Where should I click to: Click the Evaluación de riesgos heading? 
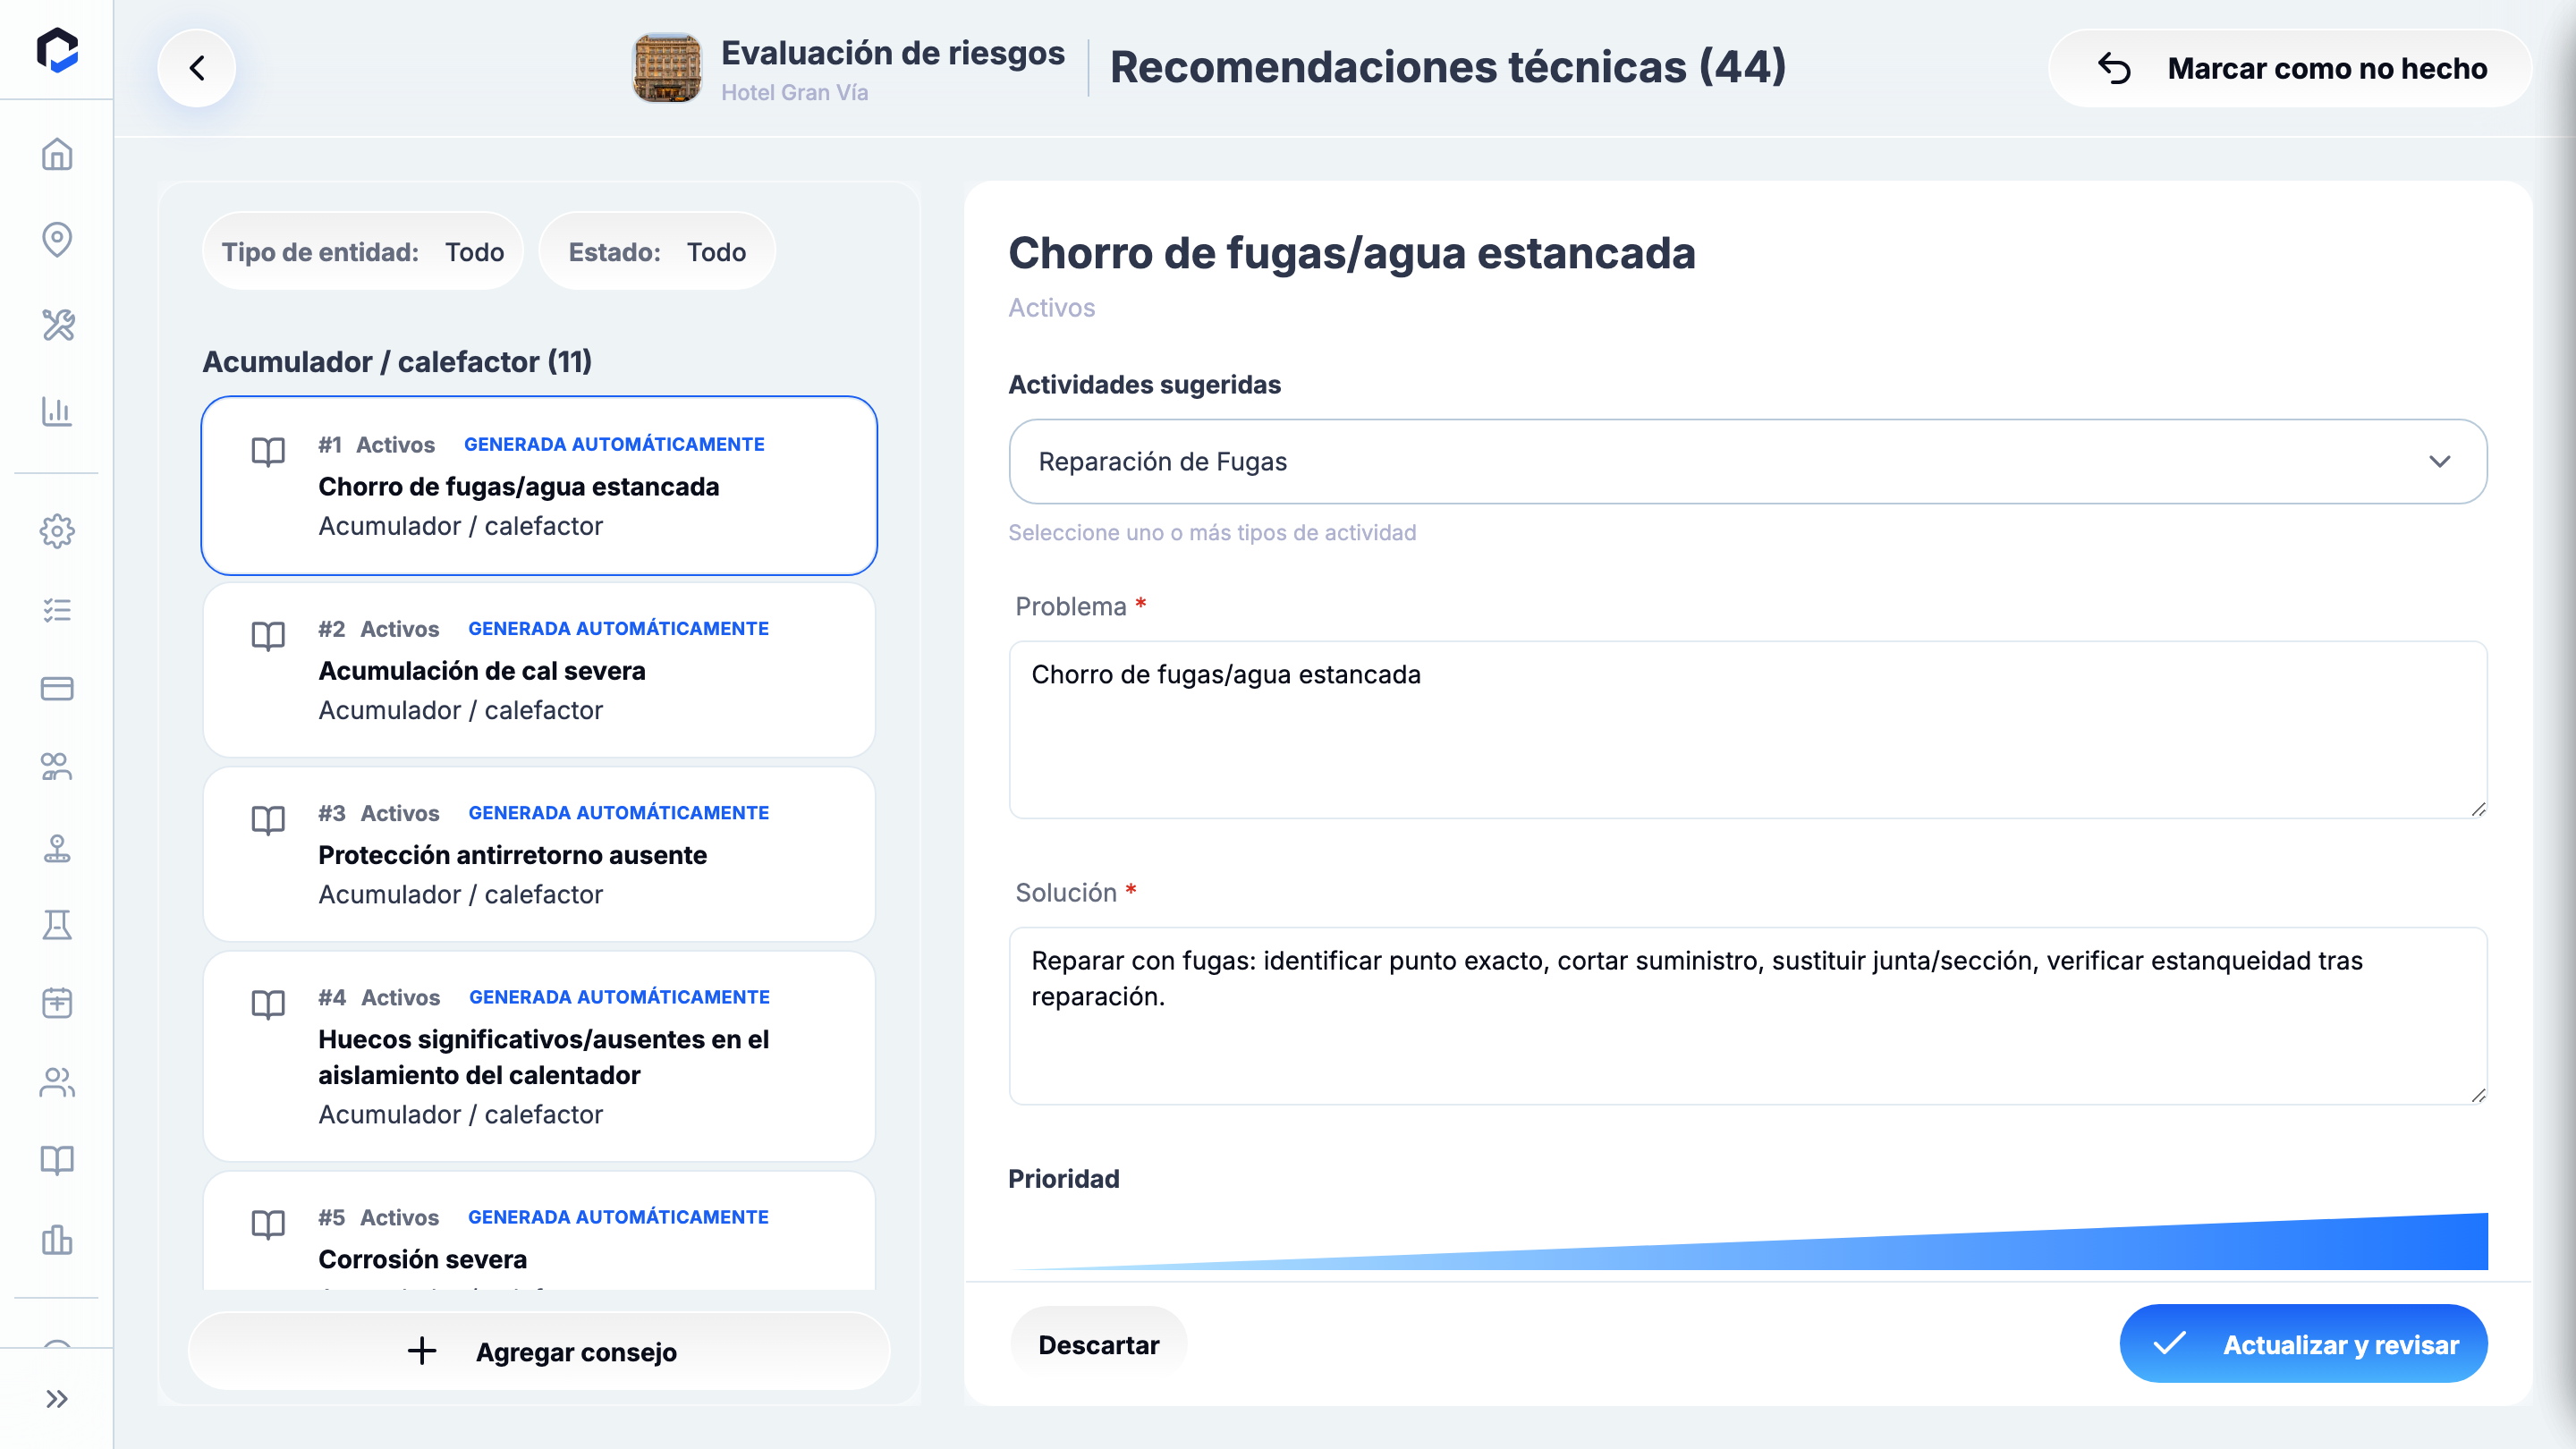click(x=892, y=53)
